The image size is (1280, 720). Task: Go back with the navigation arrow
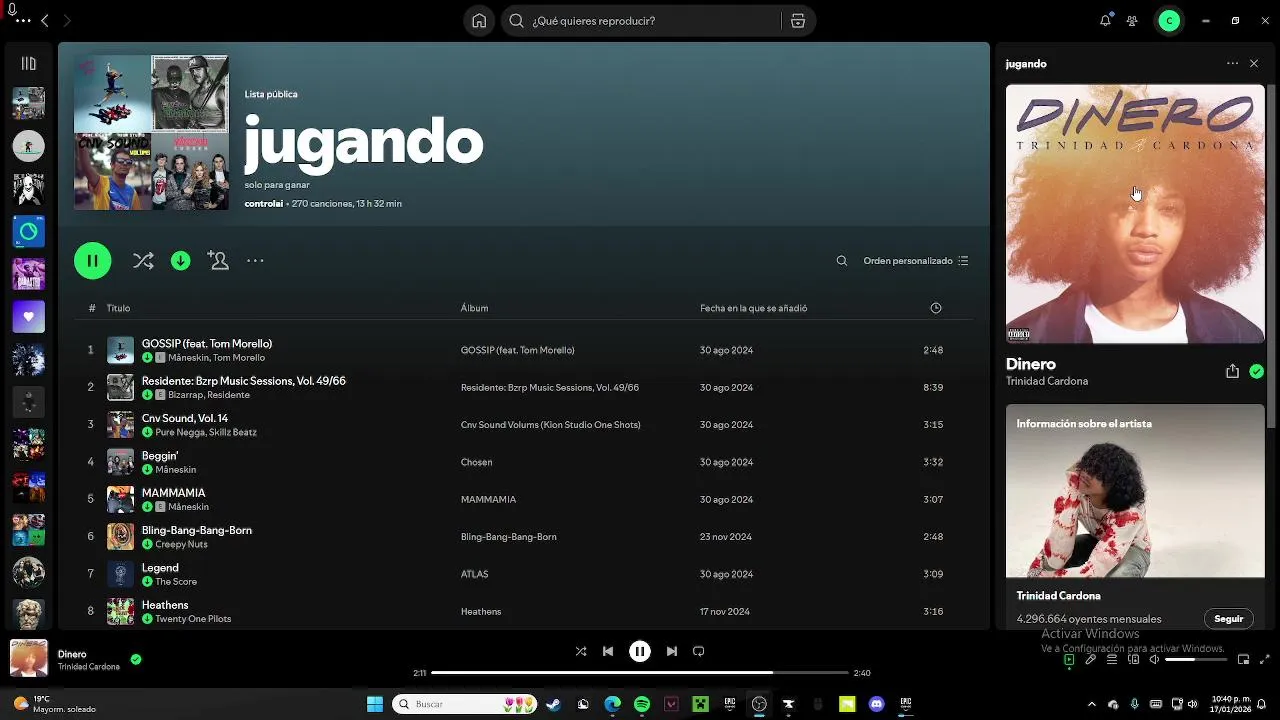coord(44,21)
